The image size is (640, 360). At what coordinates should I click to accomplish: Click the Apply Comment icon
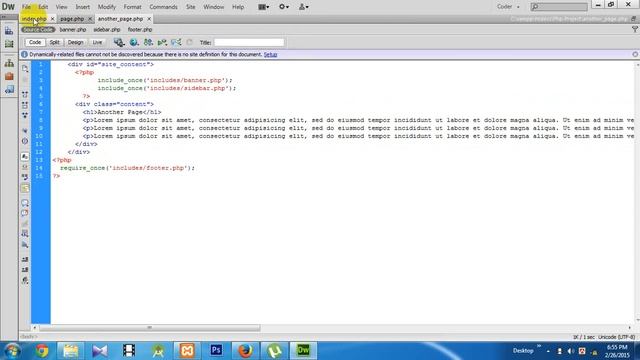click(x=25, y=203)
